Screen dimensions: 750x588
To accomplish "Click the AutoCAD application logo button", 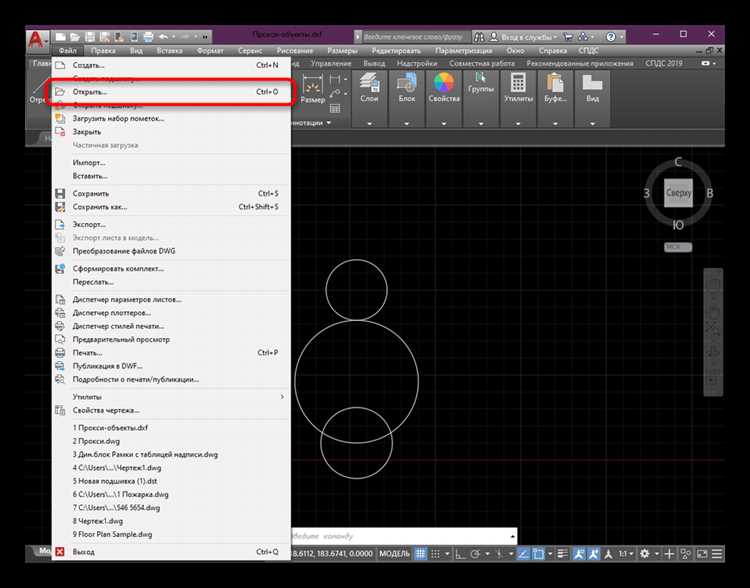I will pos(37,40).
